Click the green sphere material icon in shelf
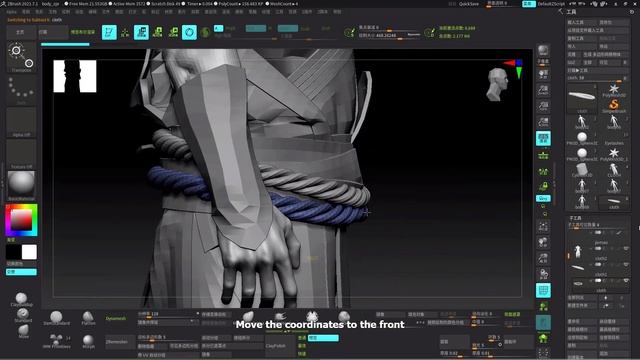This screenshot has width=640, height=360. tap(205, 32)
